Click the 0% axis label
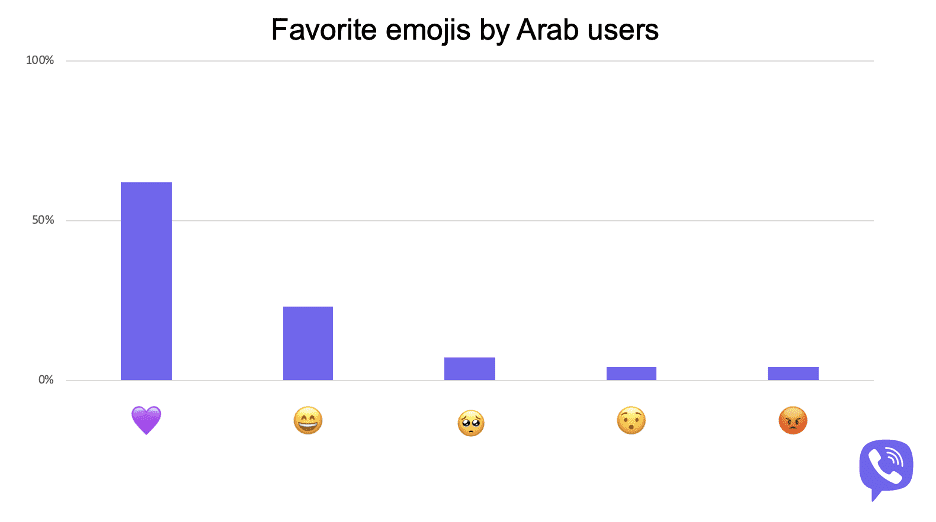This screenshot has height=522, width=936. (x=46, y=380)
